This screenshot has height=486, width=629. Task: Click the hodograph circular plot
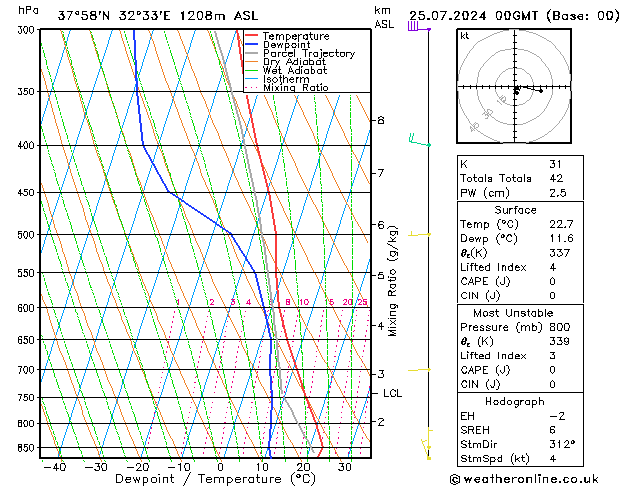516,89
